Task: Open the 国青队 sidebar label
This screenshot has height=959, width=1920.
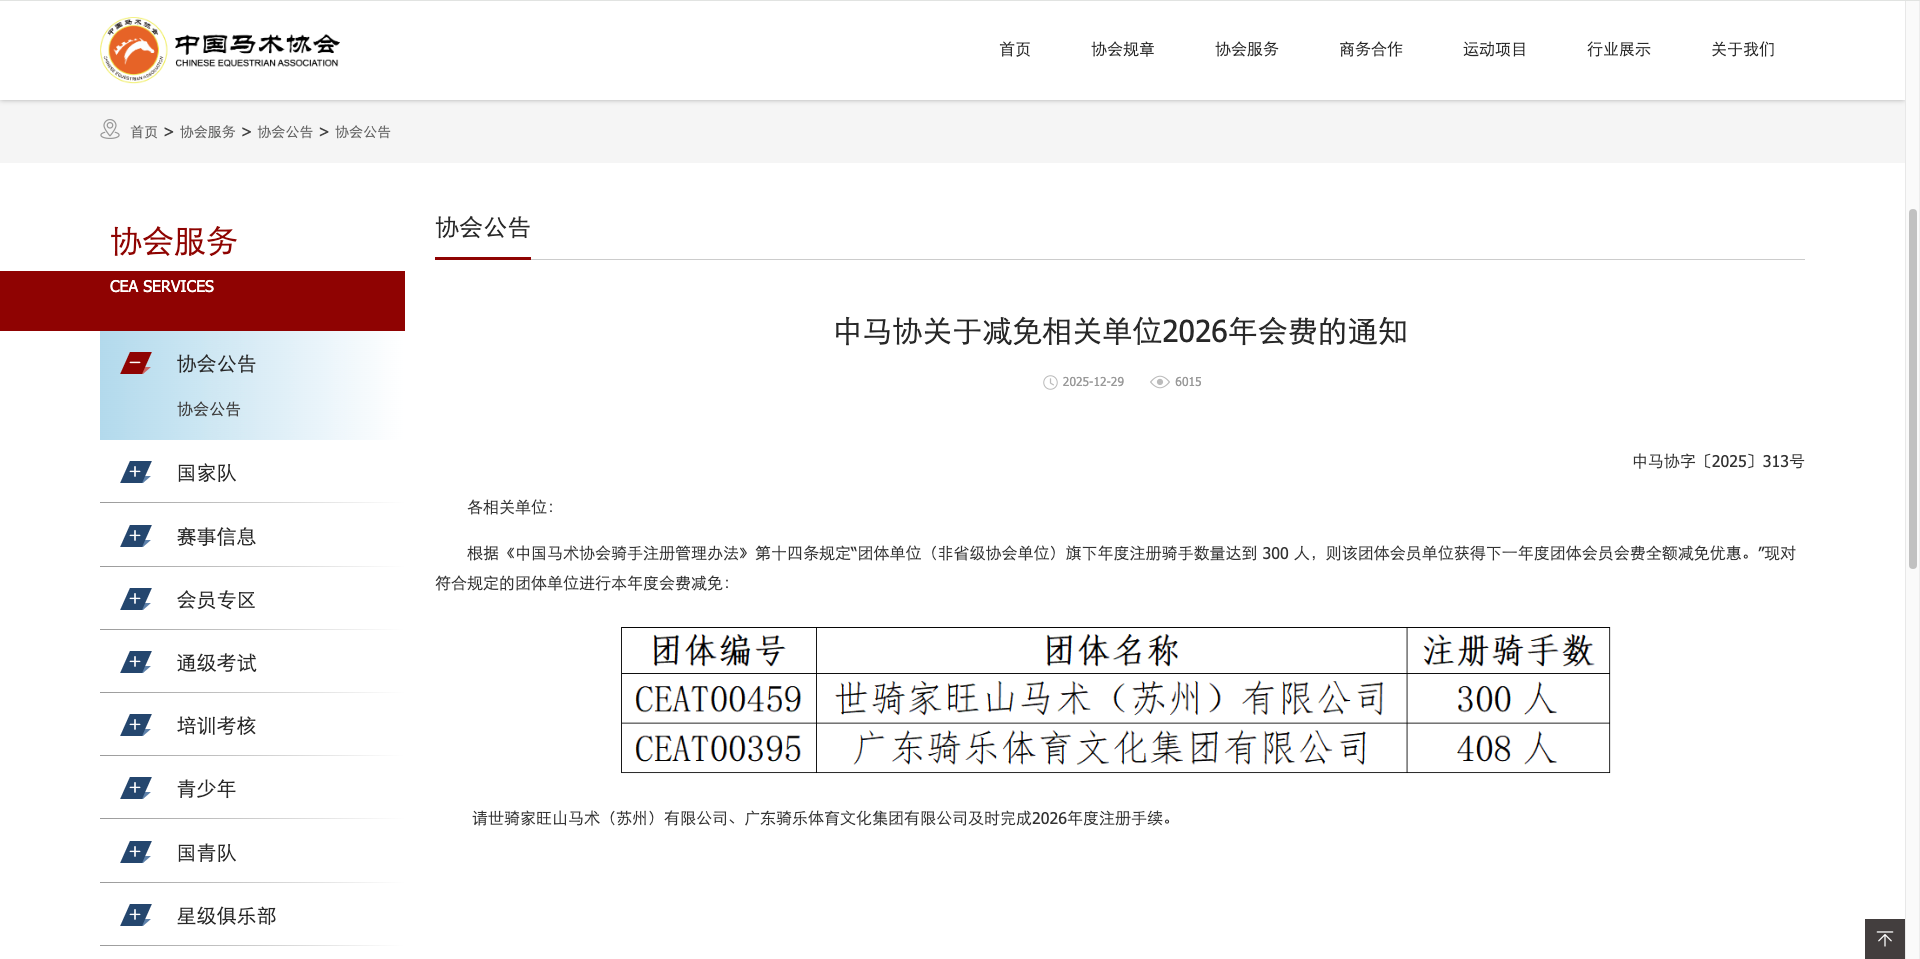Action: coord(207,853)
